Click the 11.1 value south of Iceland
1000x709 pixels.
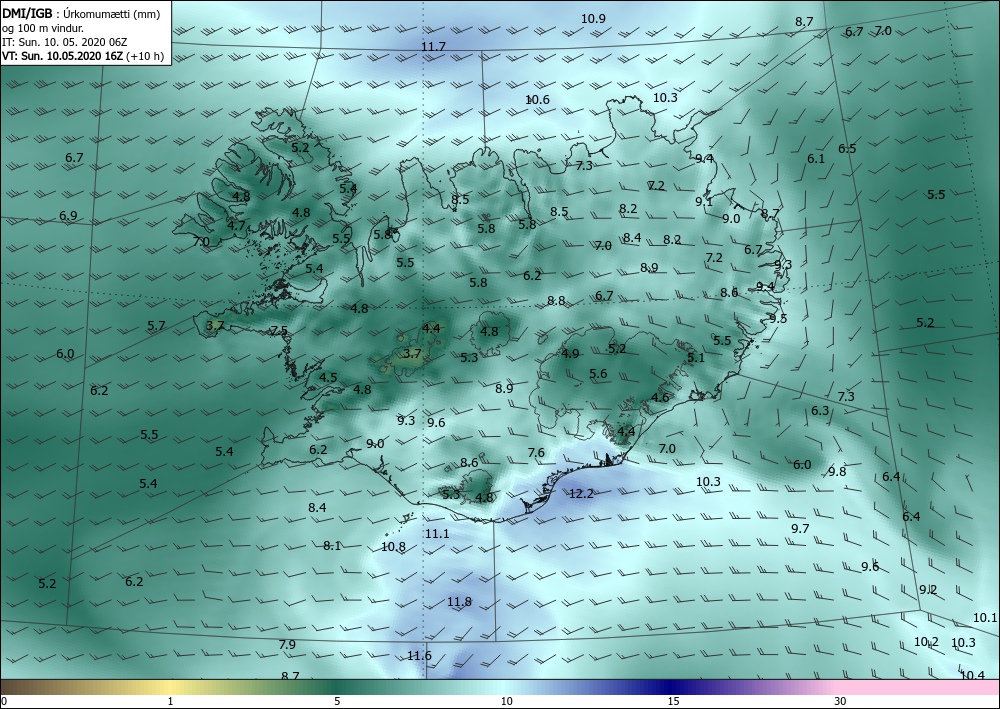click(437, 534)
